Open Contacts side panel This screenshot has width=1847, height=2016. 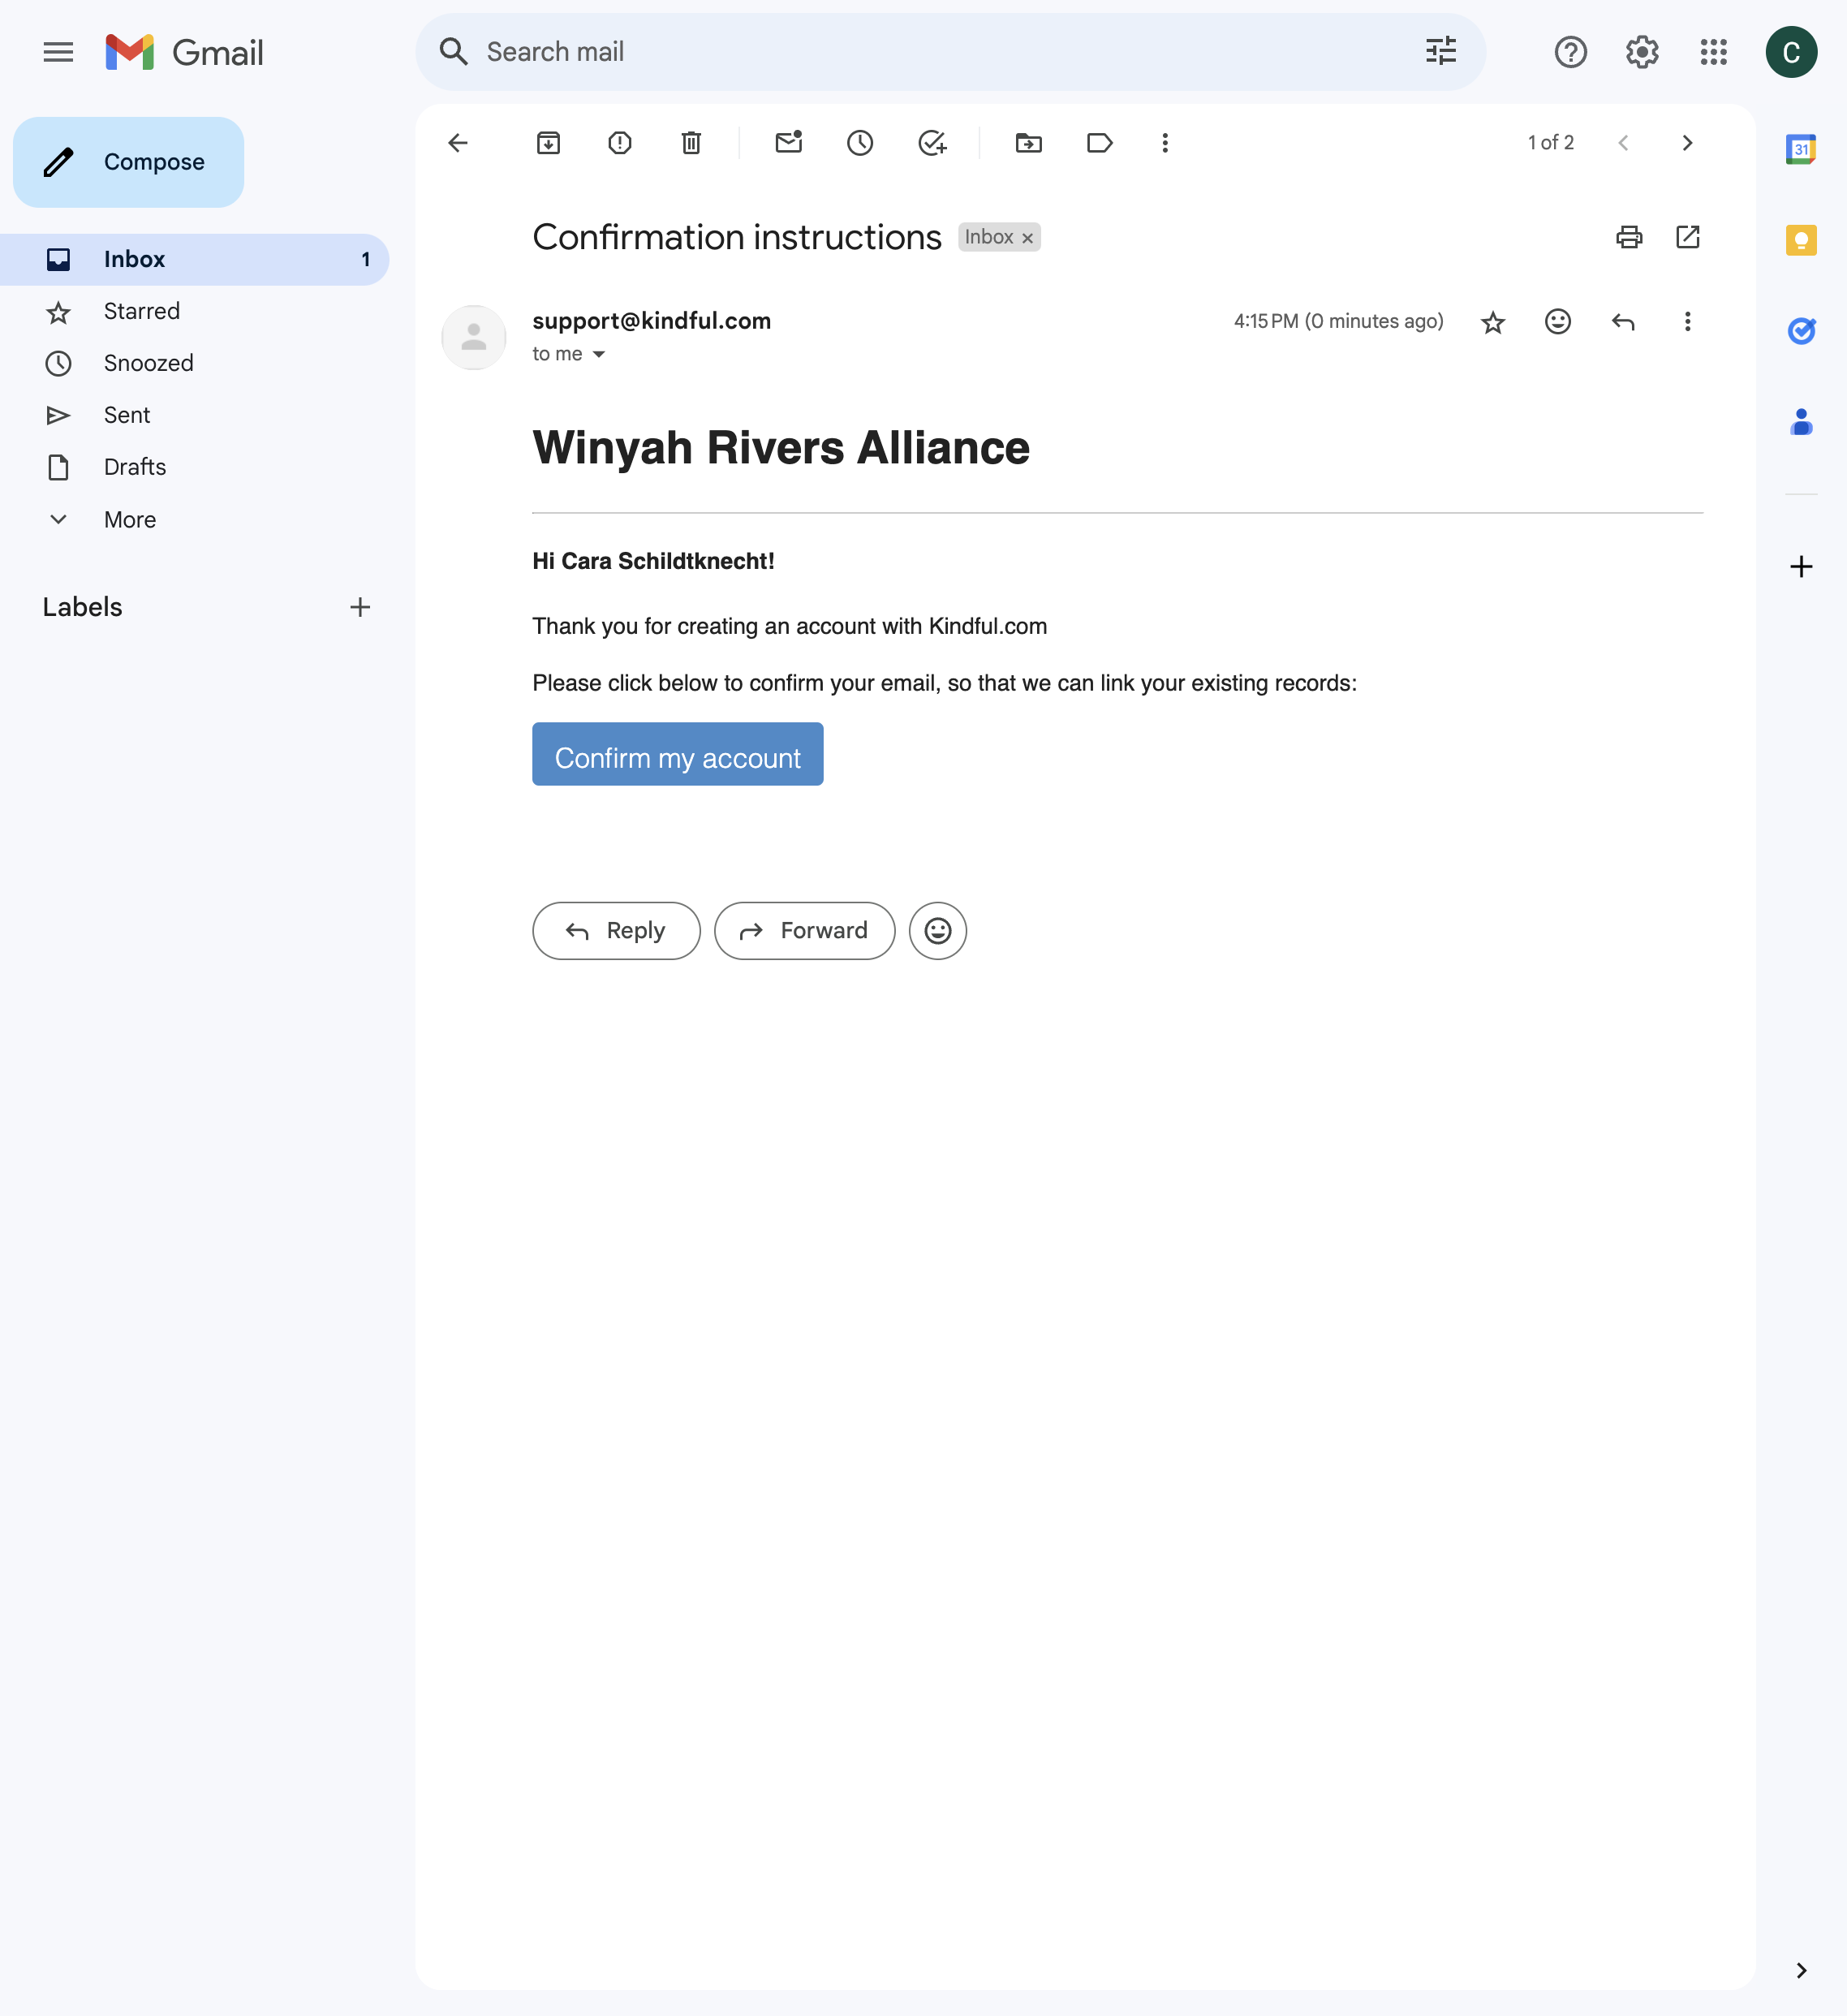point(1800,422)
